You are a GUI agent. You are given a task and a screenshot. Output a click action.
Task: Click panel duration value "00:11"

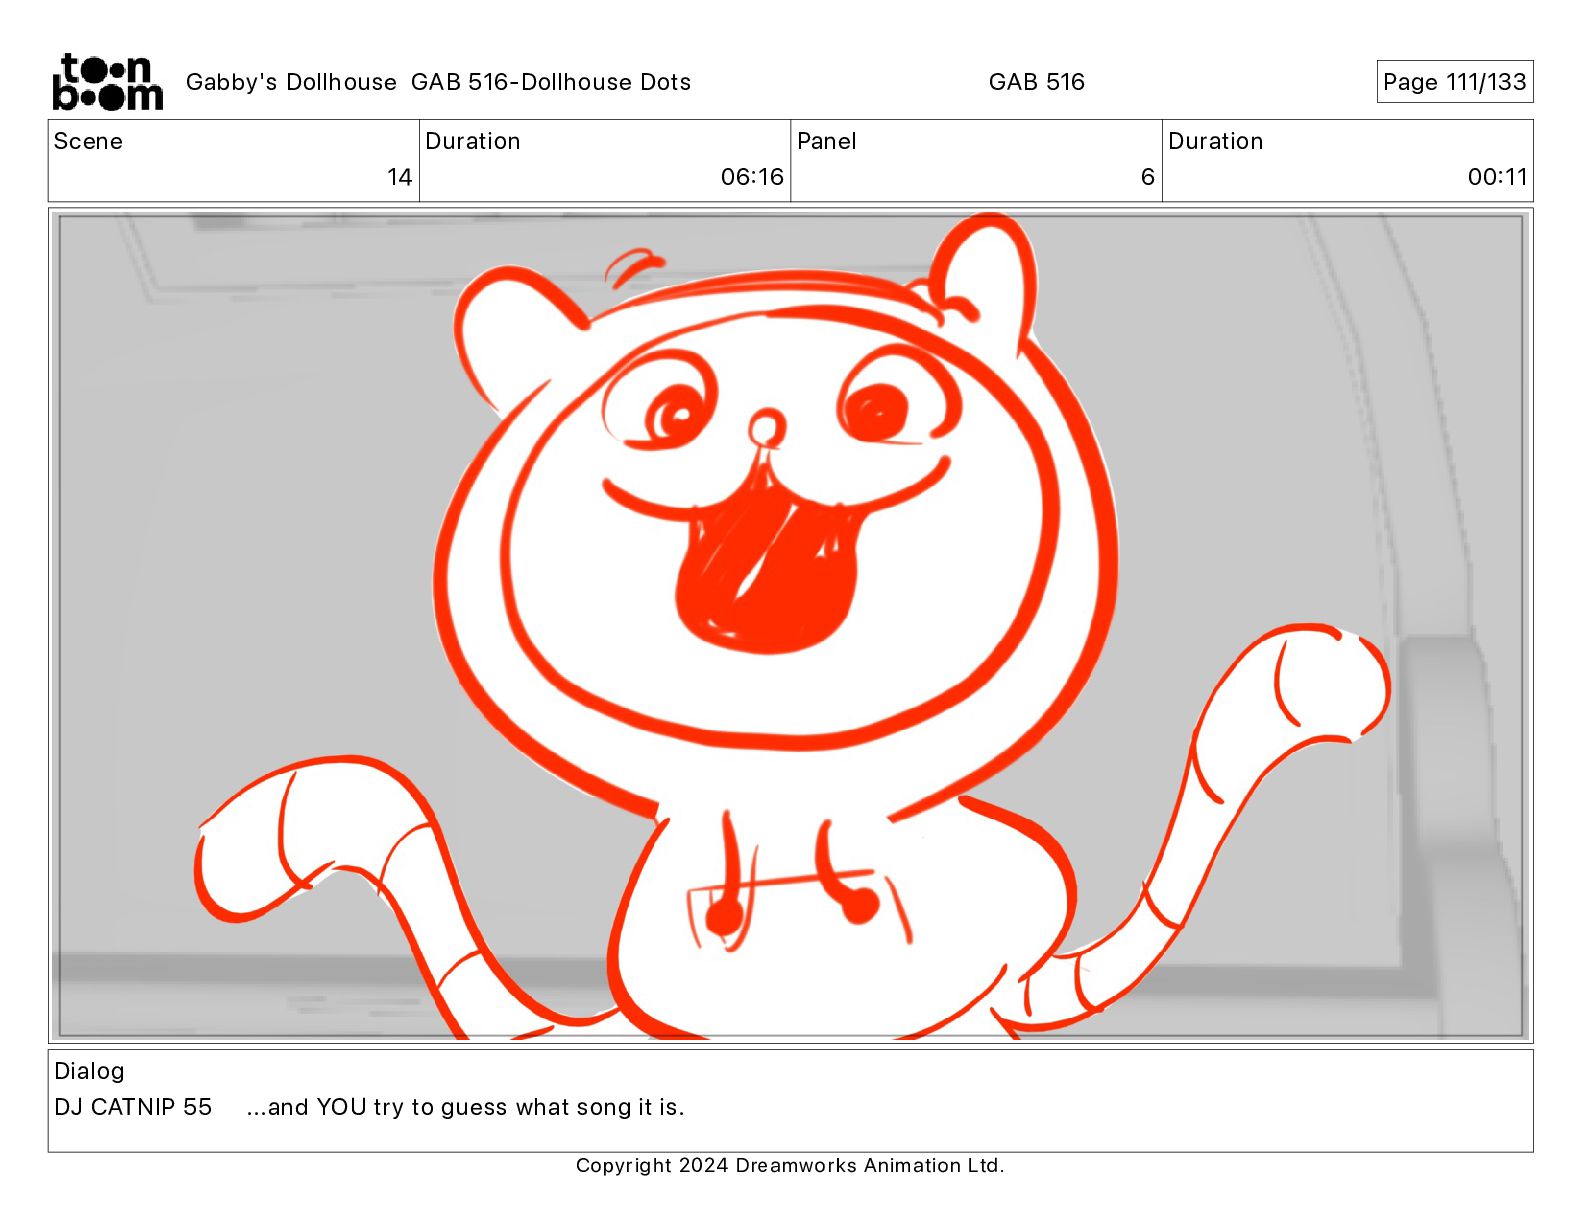point(1497,177)
